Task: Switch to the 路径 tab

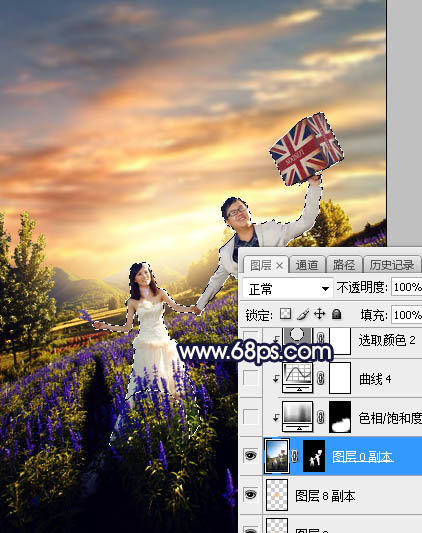Action: tap(344, 265)
